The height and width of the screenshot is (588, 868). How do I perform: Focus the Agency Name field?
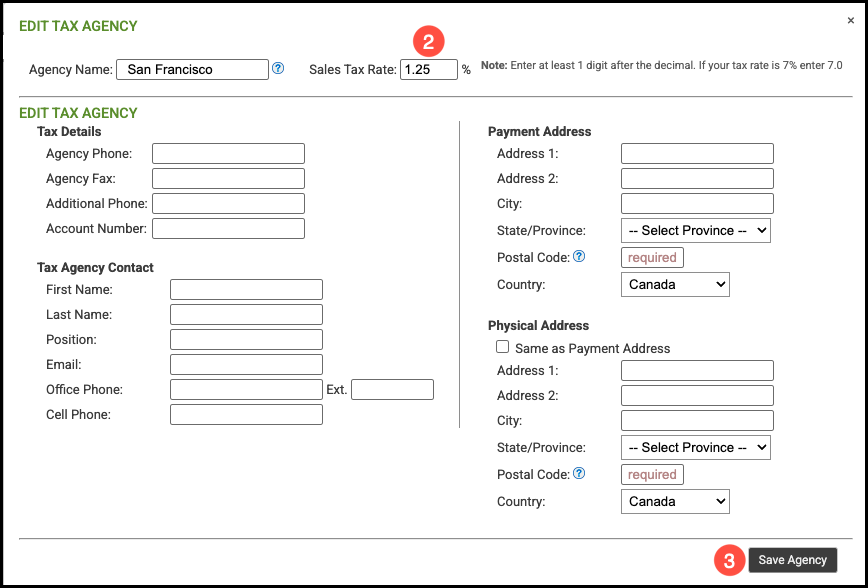193,69
